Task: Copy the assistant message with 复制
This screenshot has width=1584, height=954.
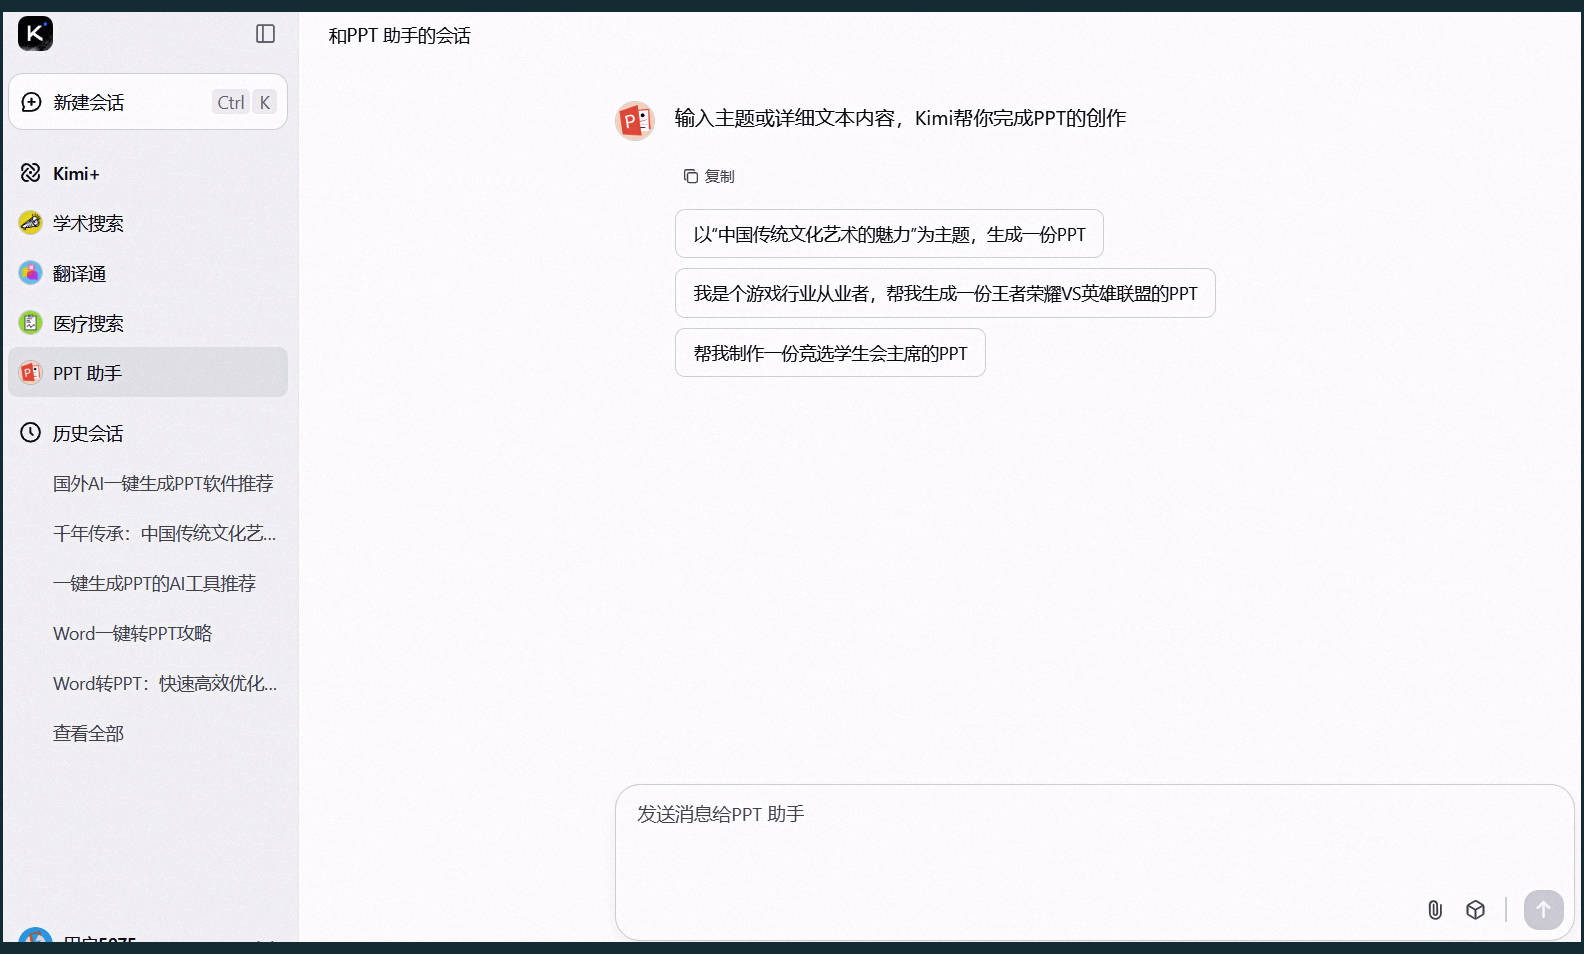Action: tap(709, 176)
